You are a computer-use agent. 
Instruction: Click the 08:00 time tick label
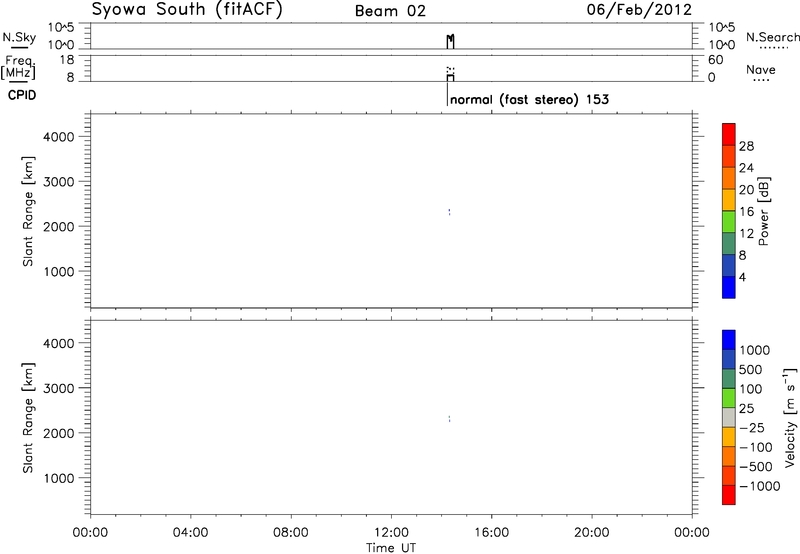pyautogui.click(x=291, y=533)
